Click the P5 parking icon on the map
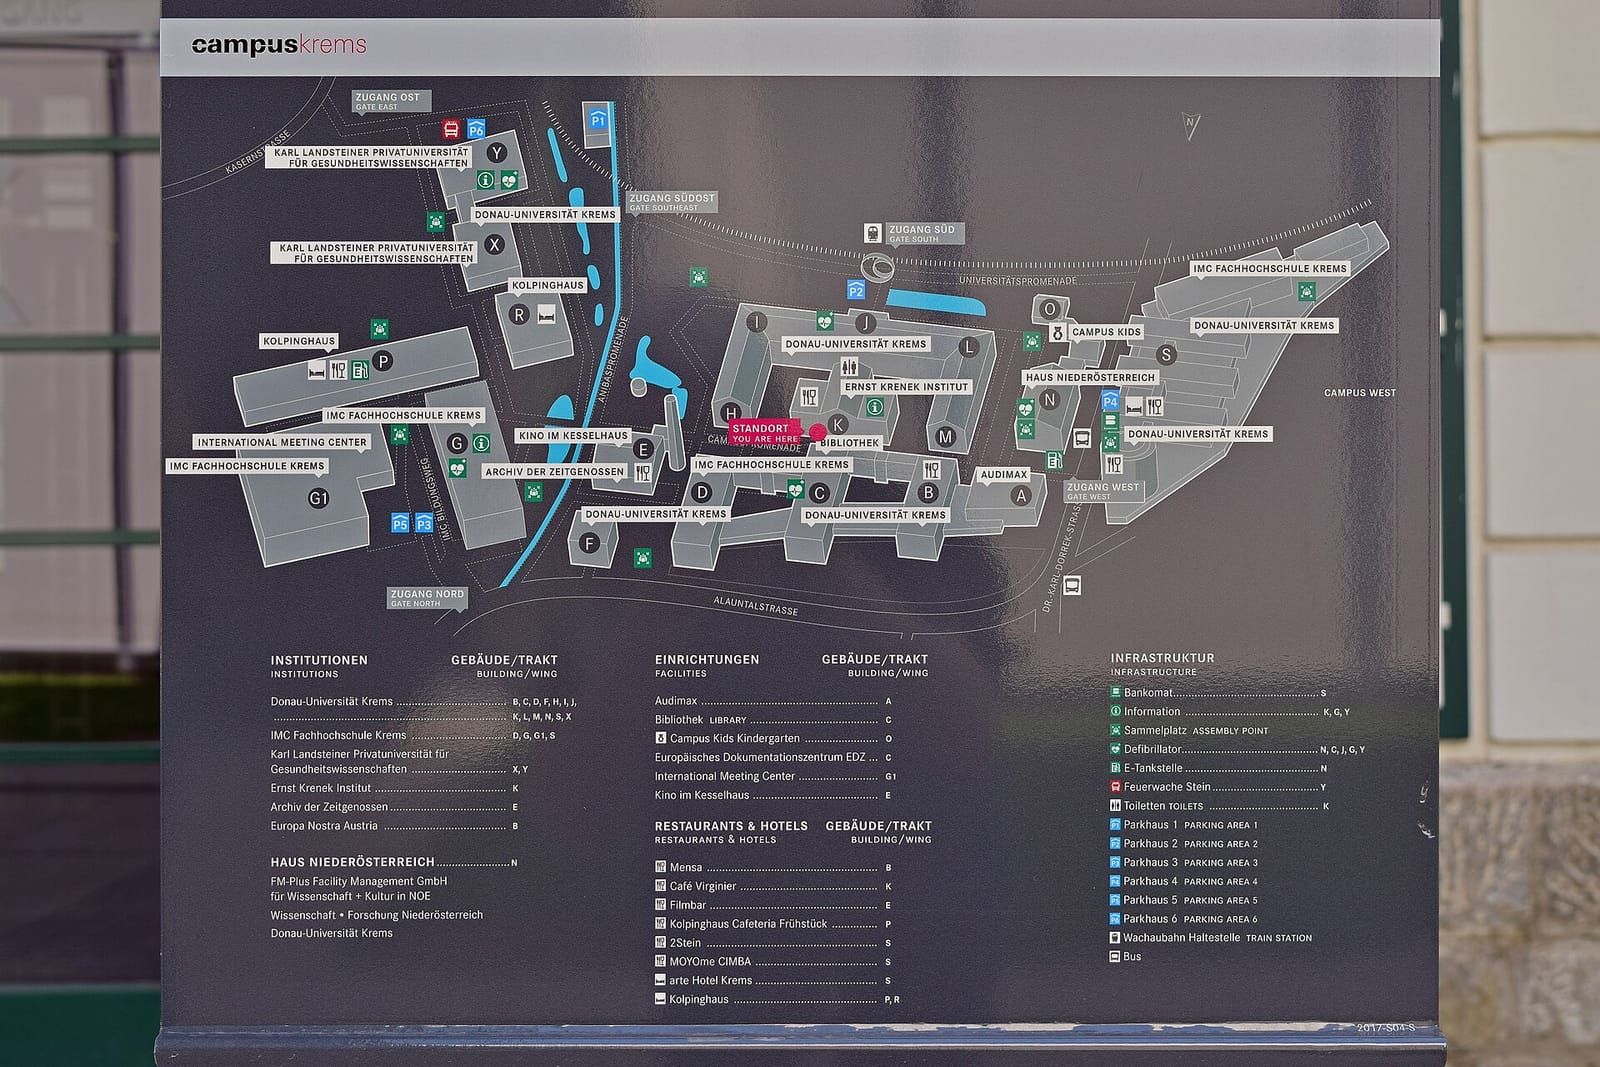The image size is (1600, 1067). (x=400, y=524)
